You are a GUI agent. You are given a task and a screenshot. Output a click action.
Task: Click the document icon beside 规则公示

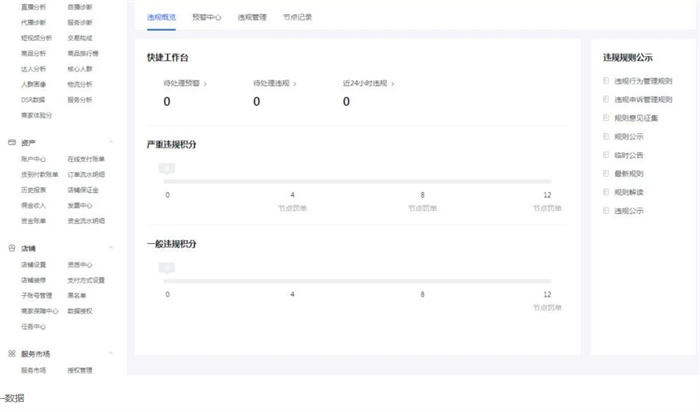coord(606,136)
